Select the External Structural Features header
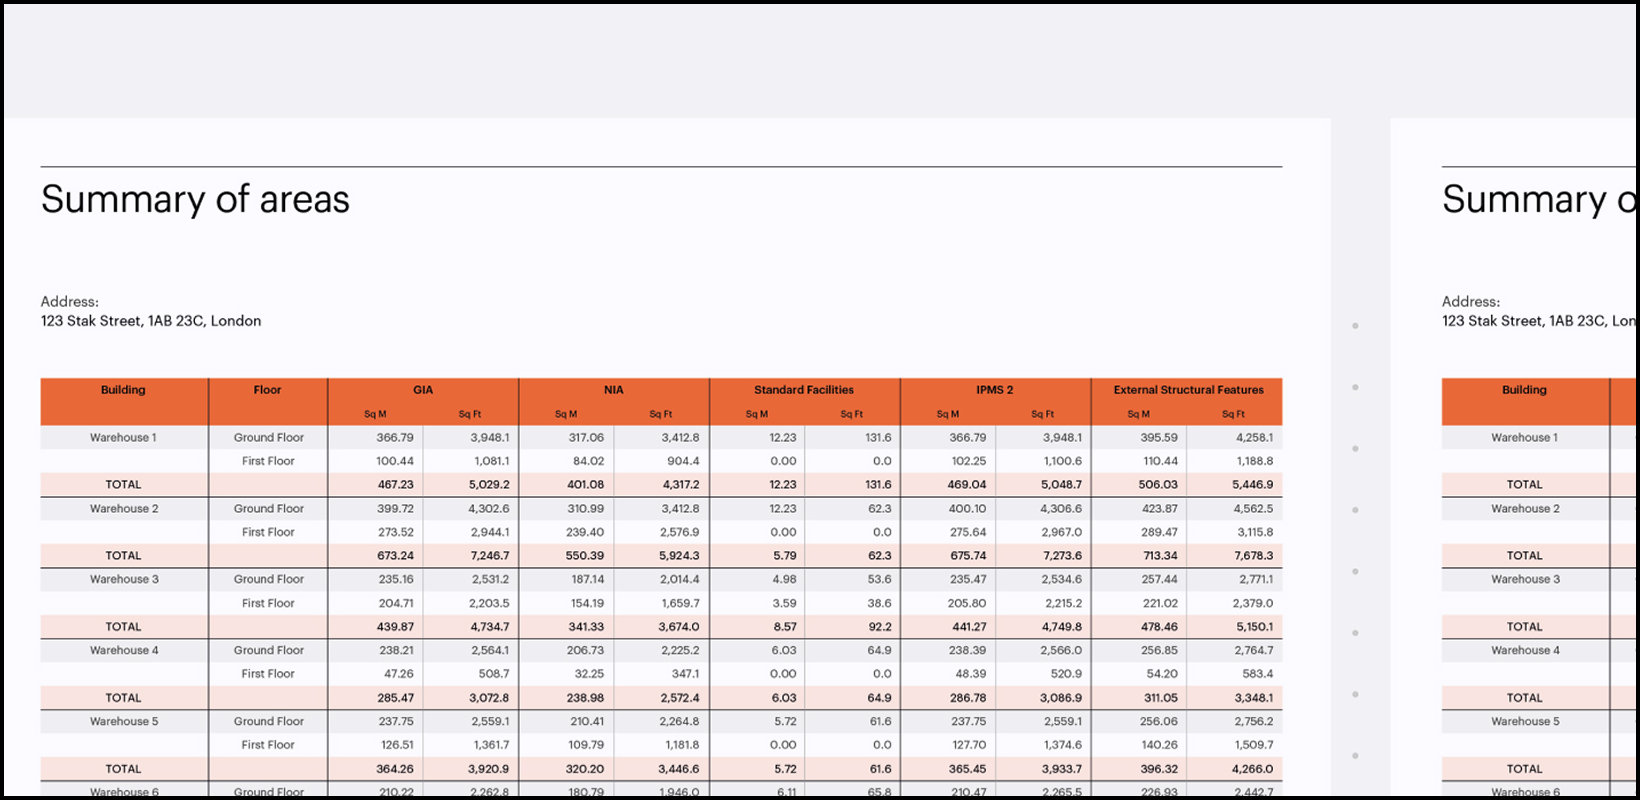This screenshot has width=1640, height=800. click(x=1188, y=390)
